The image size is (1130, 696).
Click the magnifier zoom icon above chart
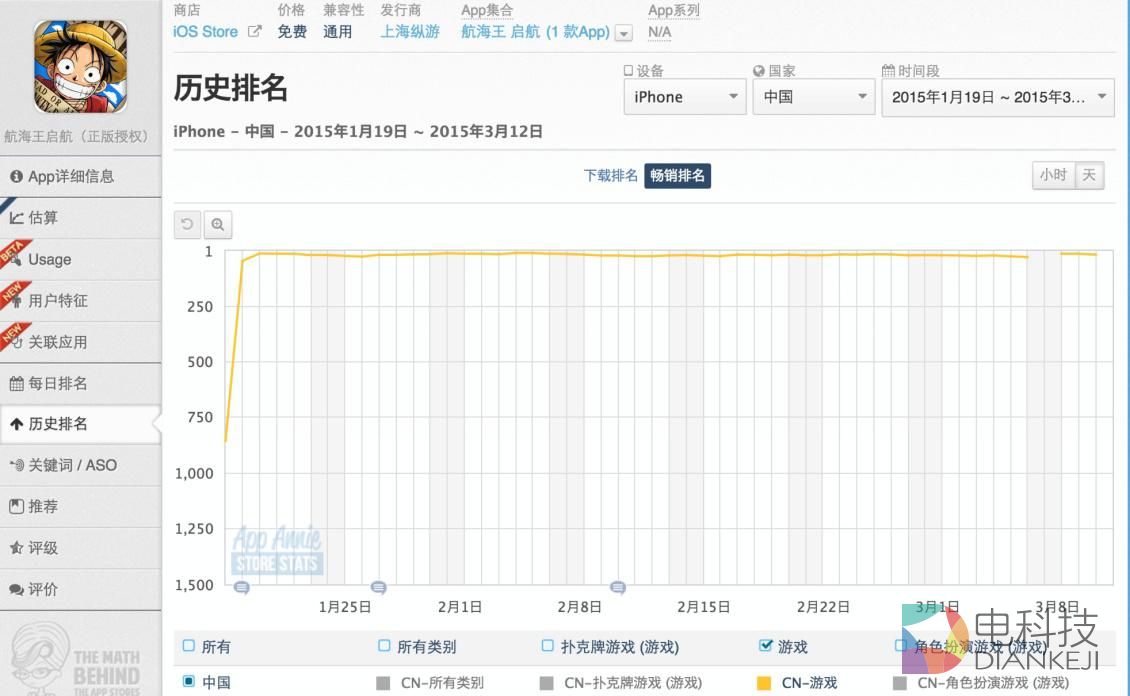pos(217,225)
